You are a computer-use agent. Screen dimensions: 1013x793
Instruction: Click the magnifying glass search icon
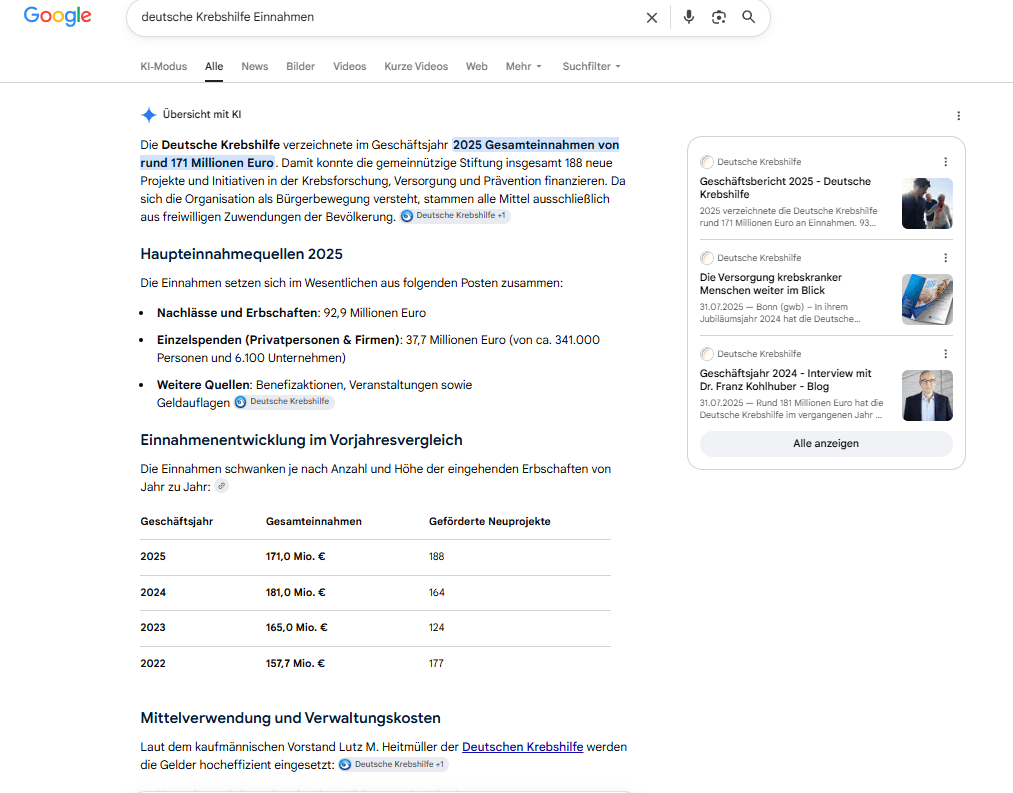748,17
